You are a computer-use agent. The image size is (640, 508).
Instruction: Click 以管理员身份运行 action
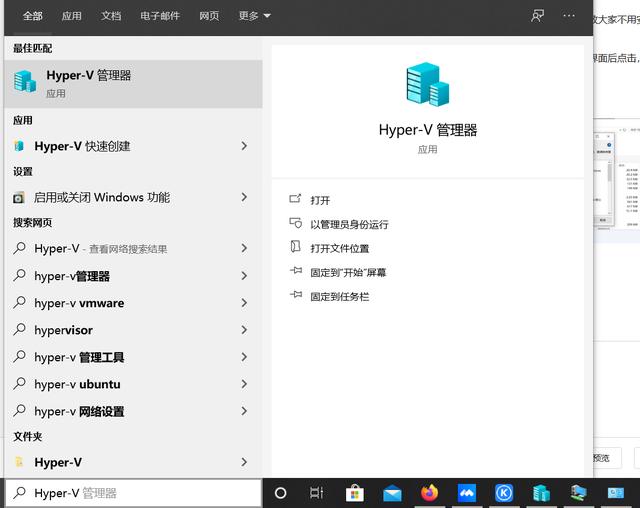click(349, 225)
